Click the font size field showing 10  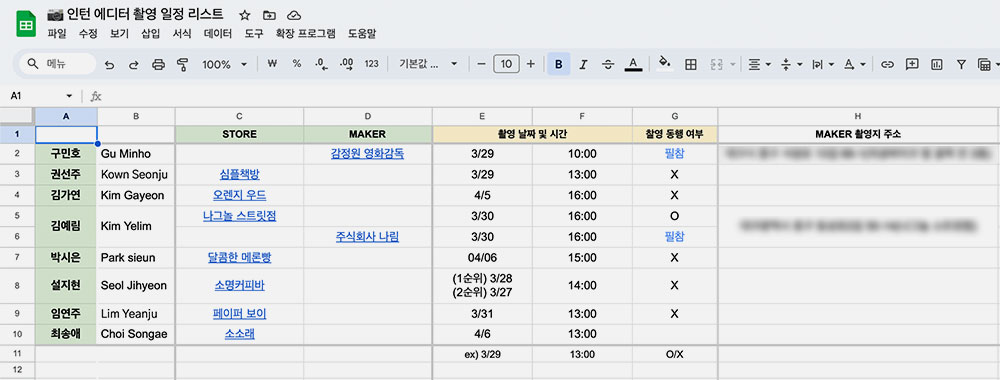point(506,64)
